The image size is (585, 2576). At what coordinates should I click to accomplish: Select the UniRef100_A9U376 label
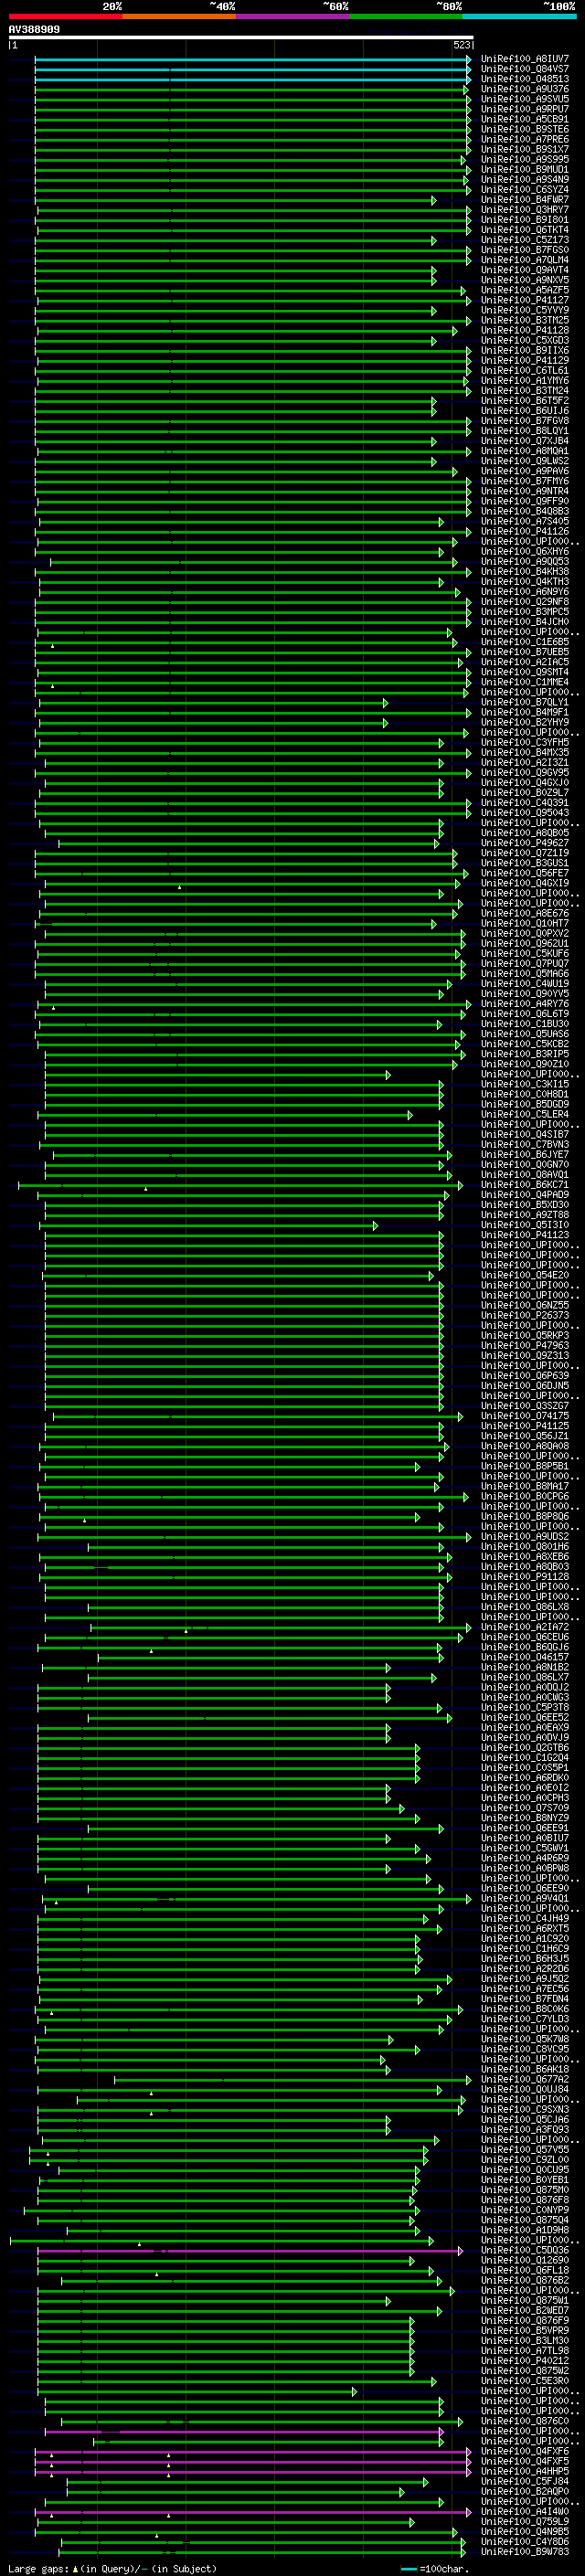[525, 89]
